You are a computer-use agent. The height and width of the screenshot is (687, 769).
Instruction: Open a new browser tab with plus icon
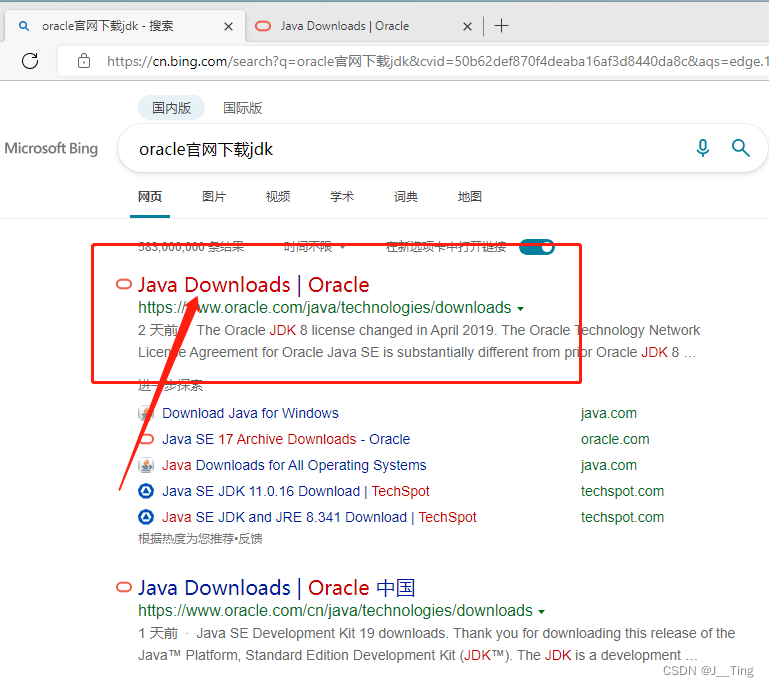(501, 25)
